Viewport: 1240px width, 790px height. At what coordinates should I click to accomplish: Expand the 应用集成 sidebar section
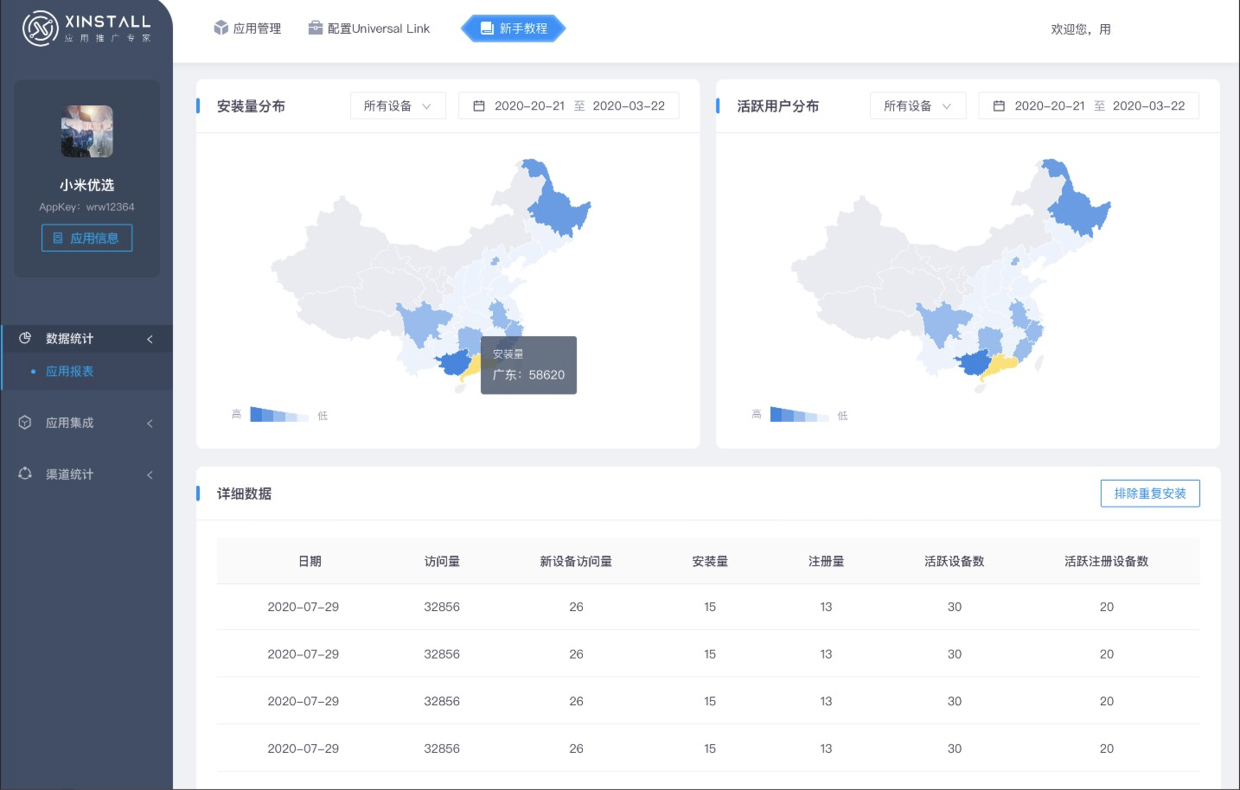[x=150, y=423]
